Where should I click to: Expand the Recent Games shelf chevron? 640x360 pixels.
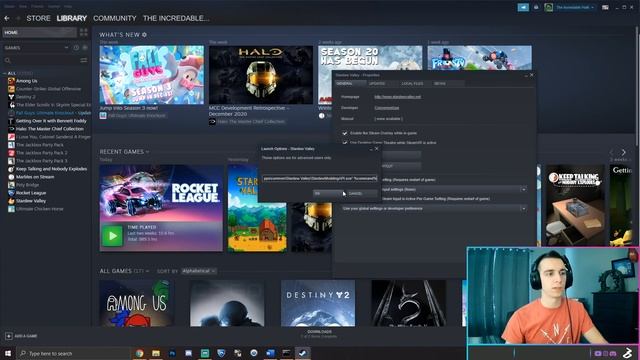tap(147, 152)
